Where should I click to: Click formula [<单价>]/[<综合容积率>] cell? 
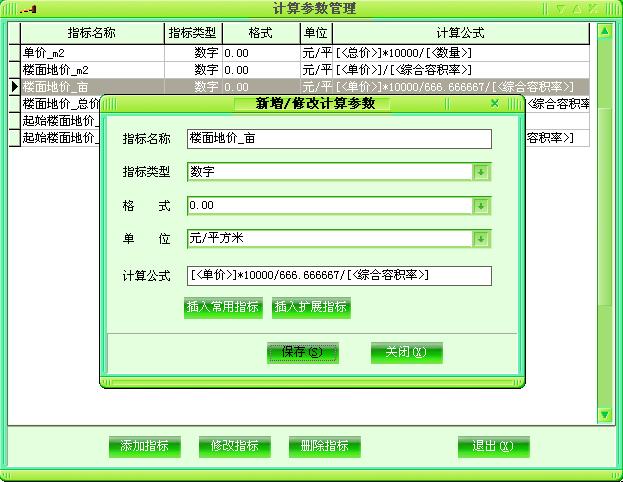(x=461, y=70)
